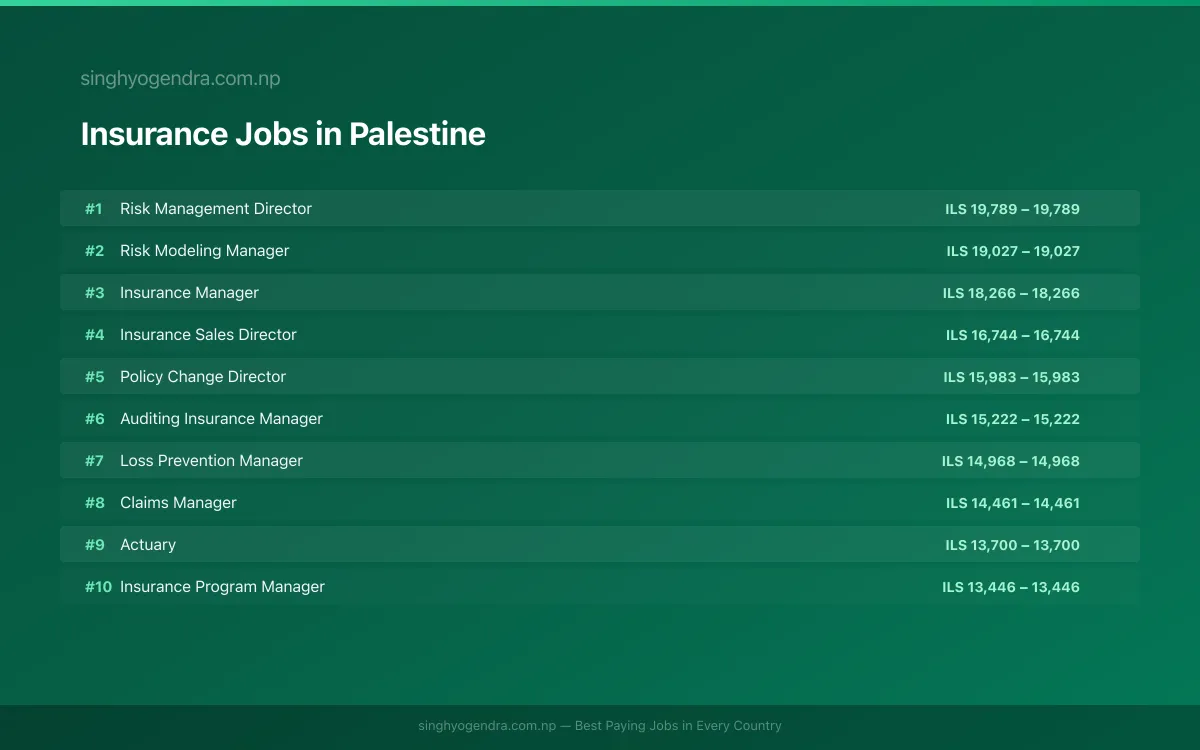This screenshot has width=1200, height=750.
Task: Select the Insurance Sales Director title
Action: click(208, 335)
